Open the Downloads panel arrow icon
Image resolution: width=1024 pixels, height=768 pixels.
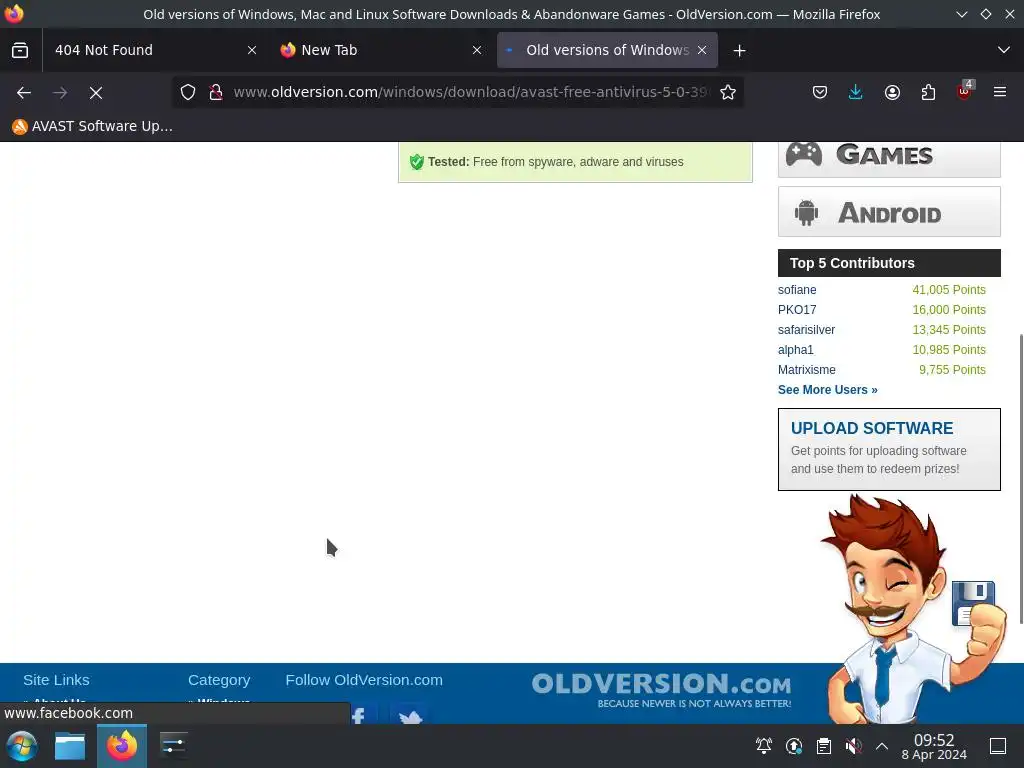point(856,92)
